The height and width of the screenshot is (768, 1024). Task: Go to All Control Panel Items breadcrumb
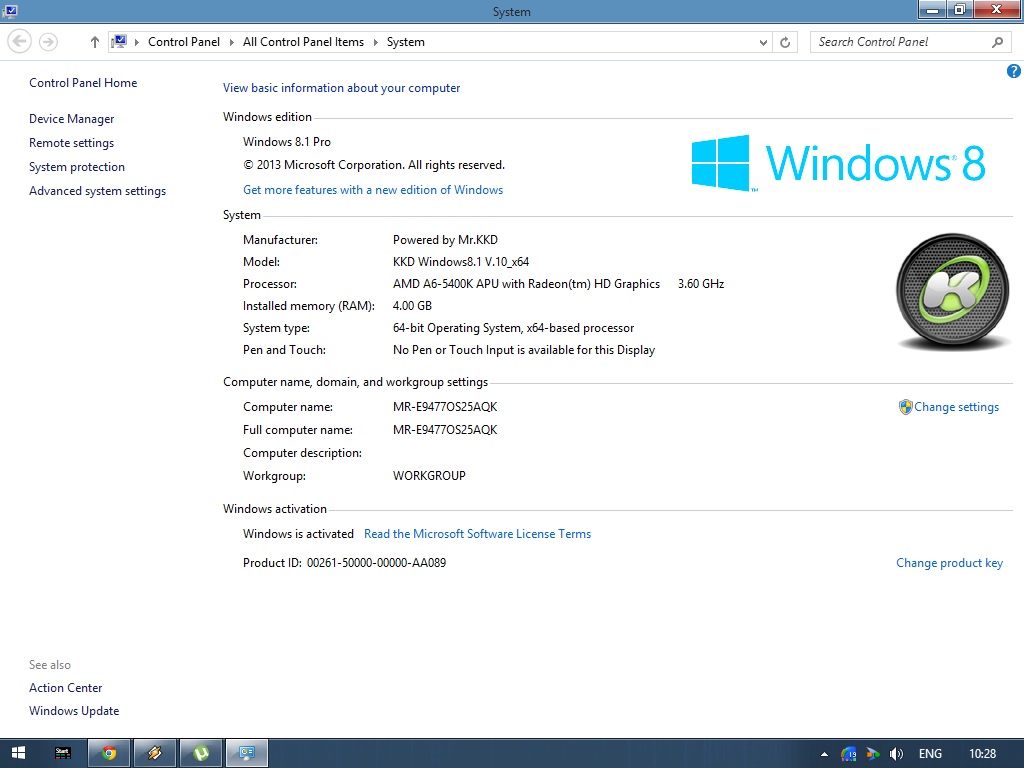303,42
